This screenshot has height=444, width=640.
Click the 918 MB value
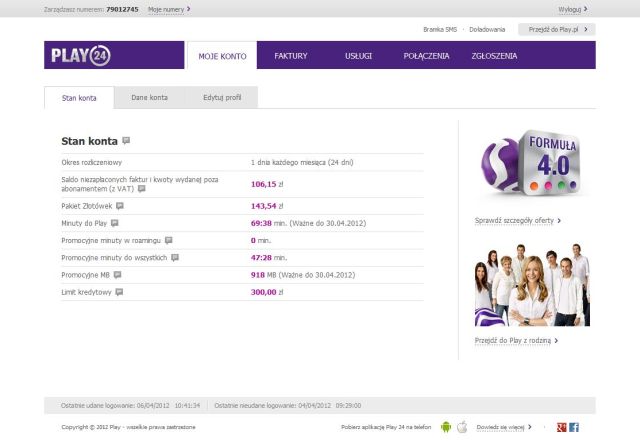264,275
